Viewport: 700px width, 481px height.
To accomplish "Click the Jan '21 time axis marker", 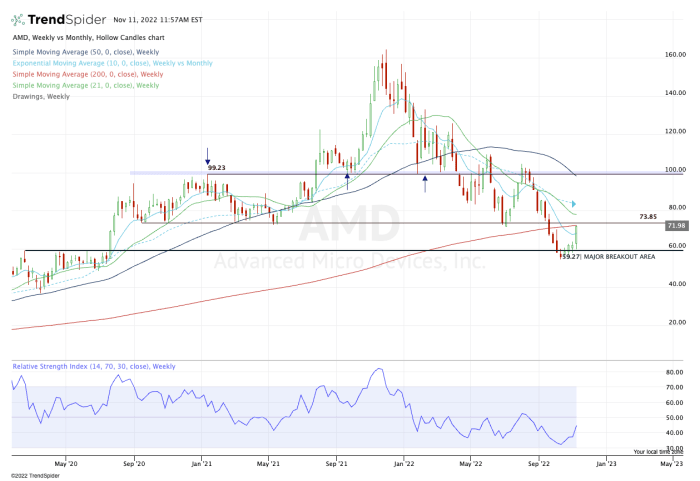I will tap(202, 463).
